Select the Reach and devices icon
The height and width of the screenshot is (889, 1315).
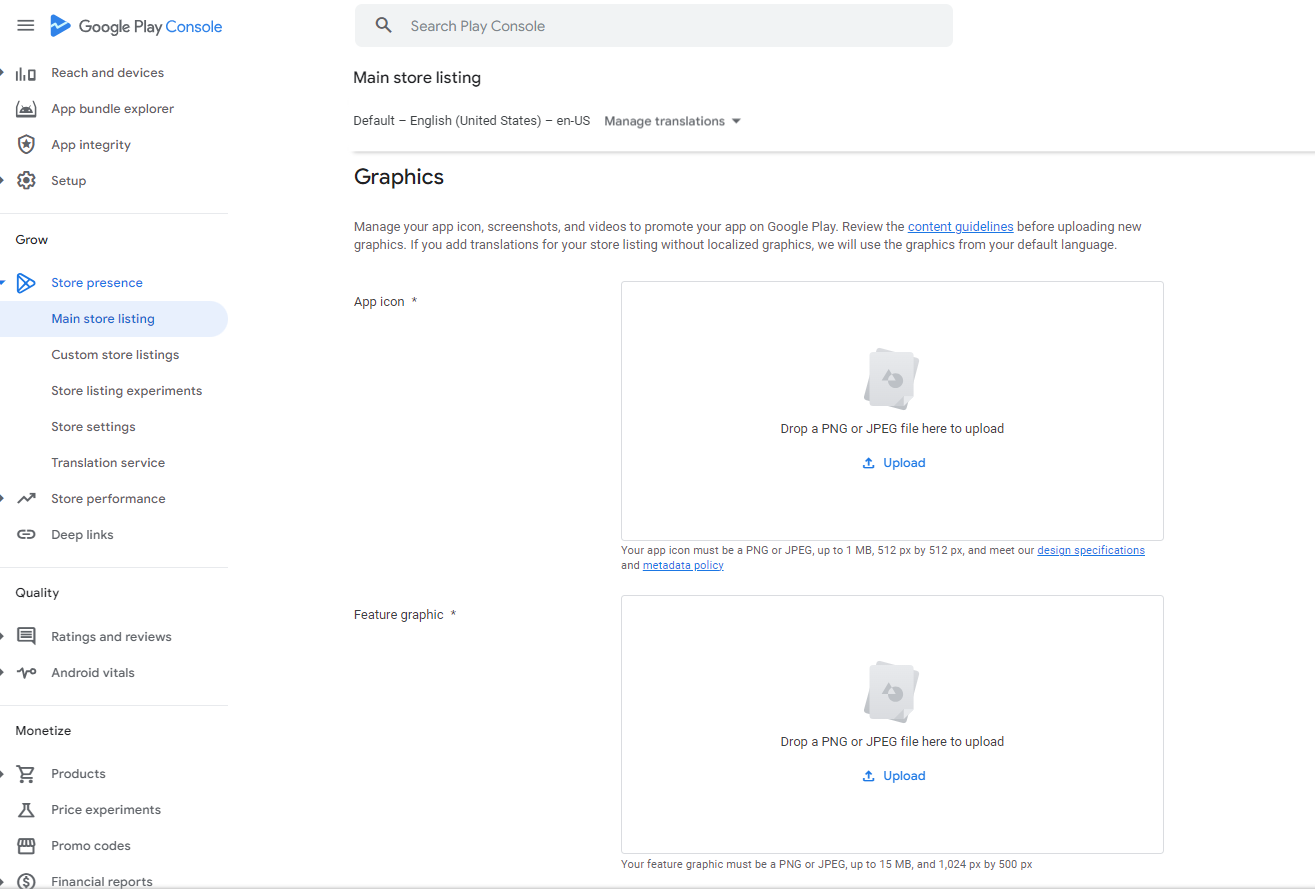tap(25, 72)
